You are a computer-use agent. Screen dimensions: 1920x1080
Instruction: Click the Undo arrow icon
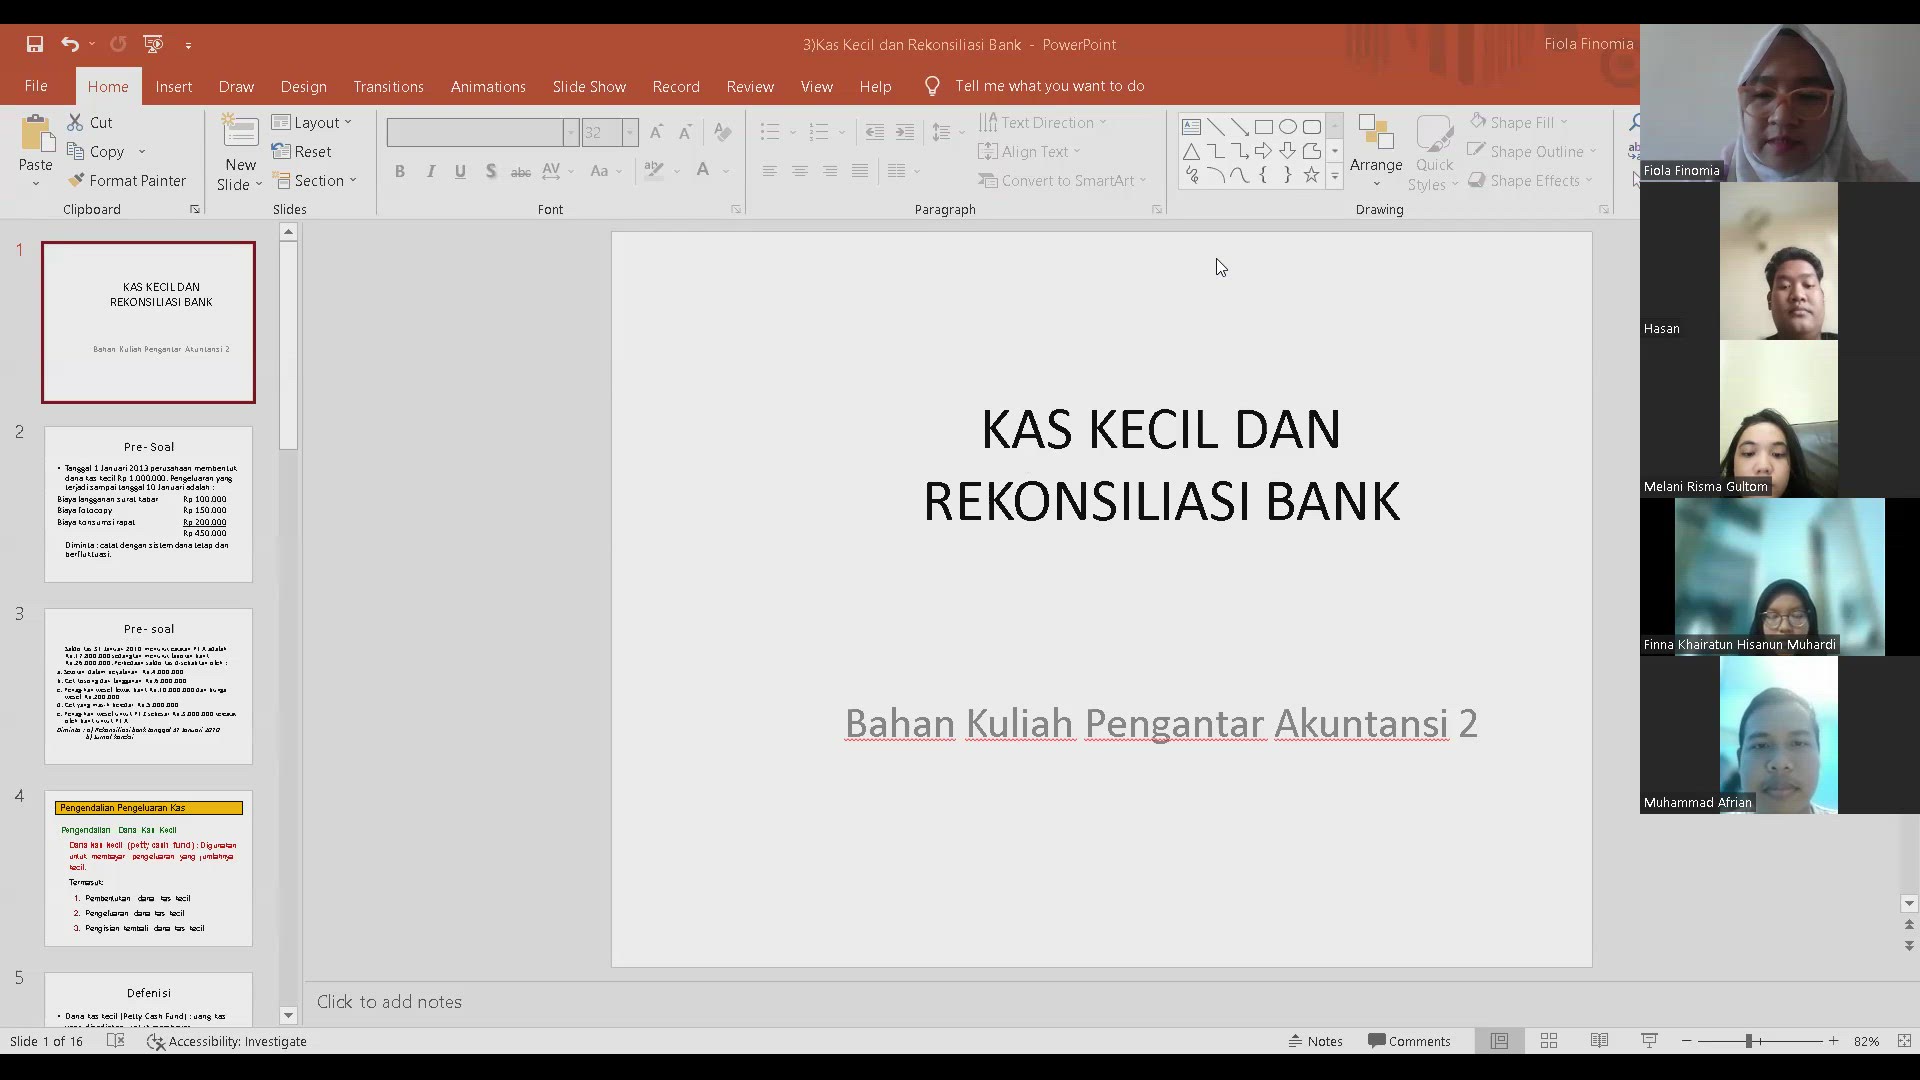pos(69,44)
